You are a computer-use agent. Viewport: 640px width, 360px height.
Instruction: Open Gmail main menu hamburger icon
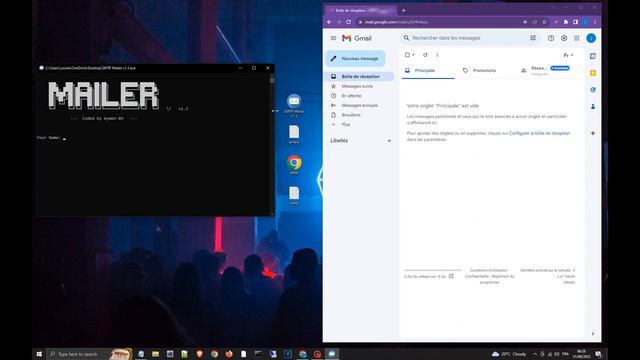click(x=333, y=38)
